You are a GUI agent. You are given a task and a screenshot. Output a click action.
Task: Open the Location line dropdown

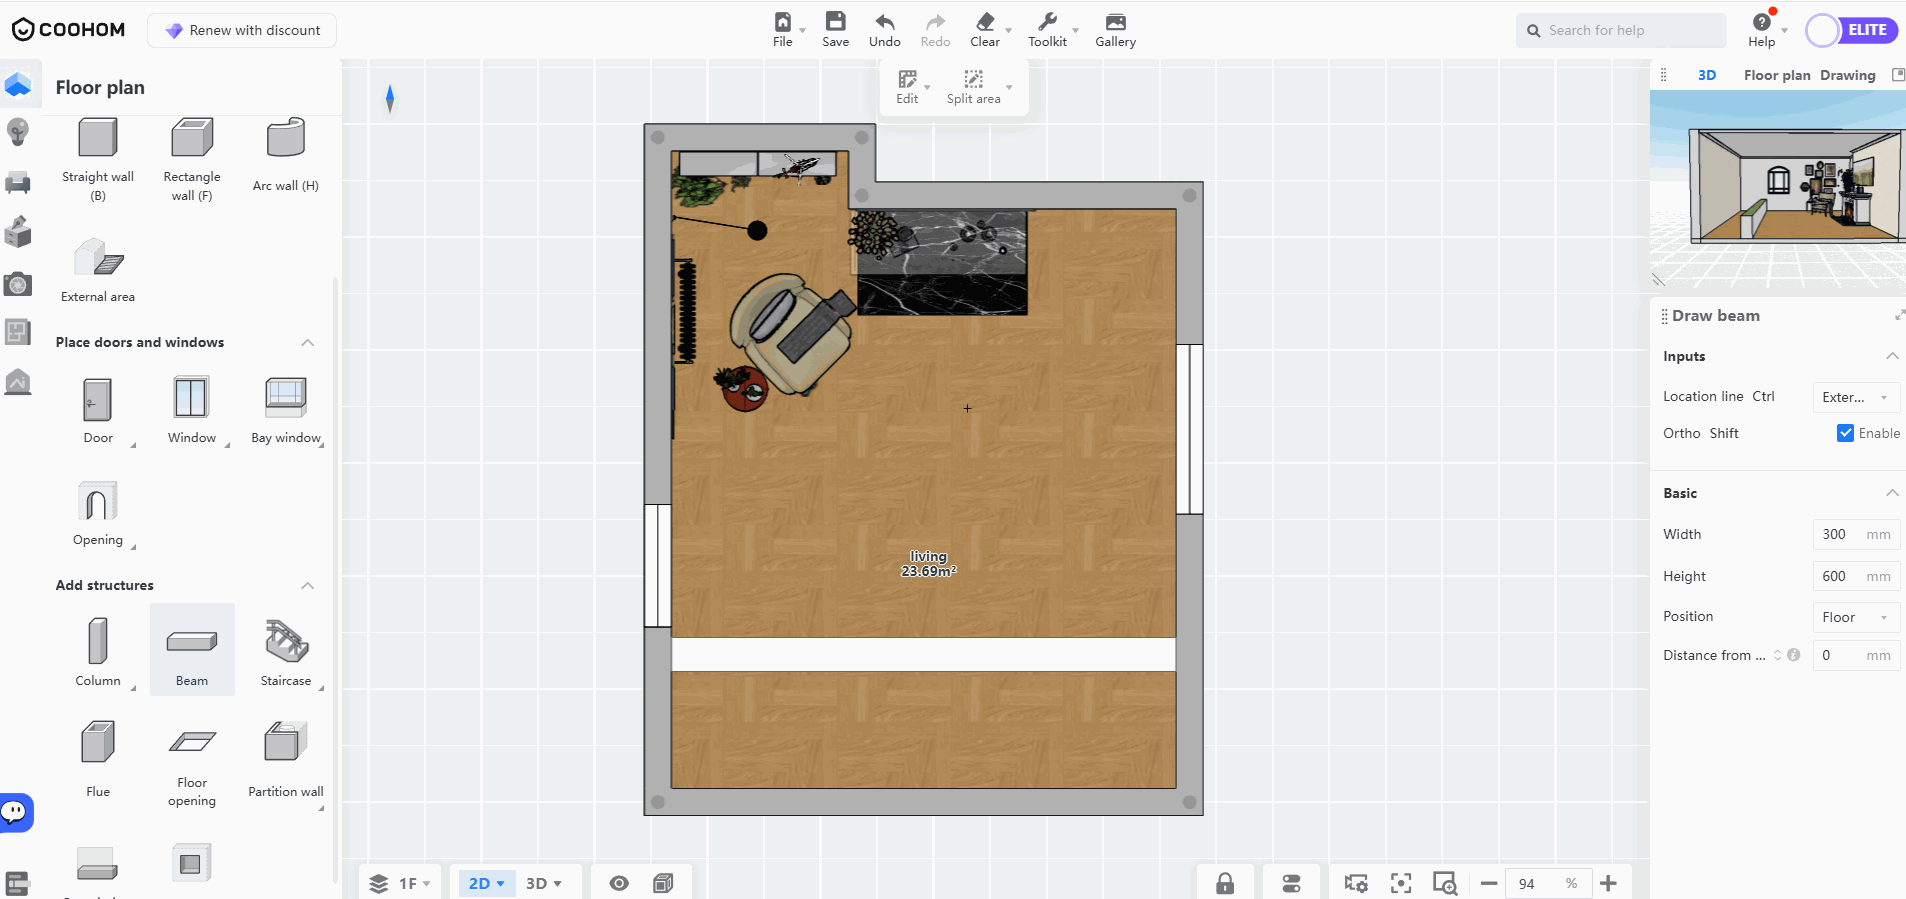pyautogui.click(x=1855, y=397)
